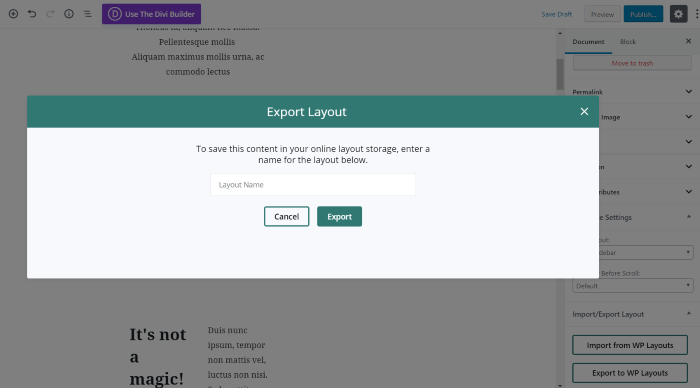The image size is (700, 388).
Task: Collapse the Settings panel arrow
Action: tap(689, 217)
